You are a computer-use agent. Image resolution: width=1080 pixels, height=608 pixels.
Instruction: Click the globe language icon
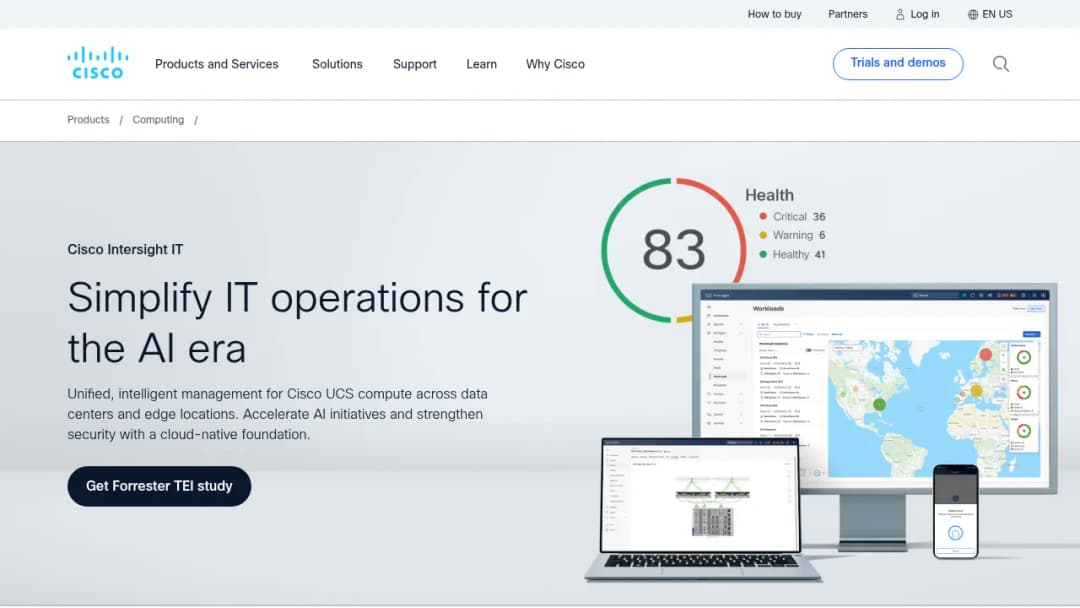(973, 14)
